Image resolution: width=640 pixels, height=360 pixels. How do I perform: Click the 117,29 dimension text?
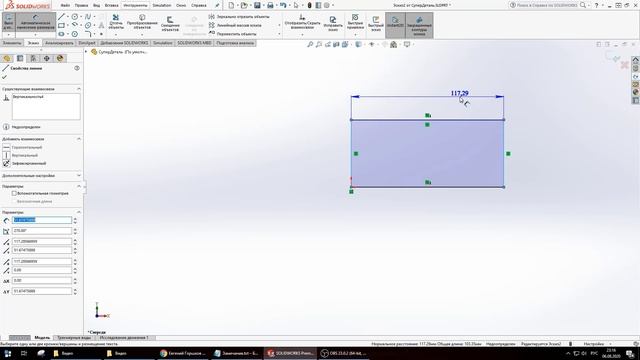(x=460, y=93)
